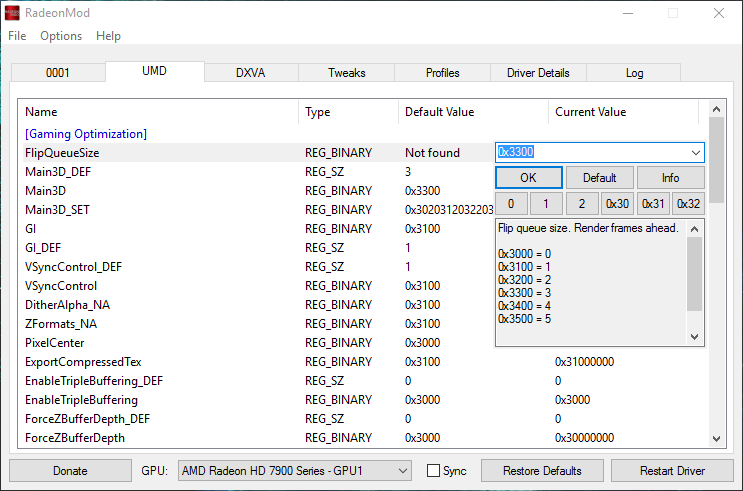743x491 pixels.
Task: Click the info box scroll down arrow
Action: [x=695, y=336]
